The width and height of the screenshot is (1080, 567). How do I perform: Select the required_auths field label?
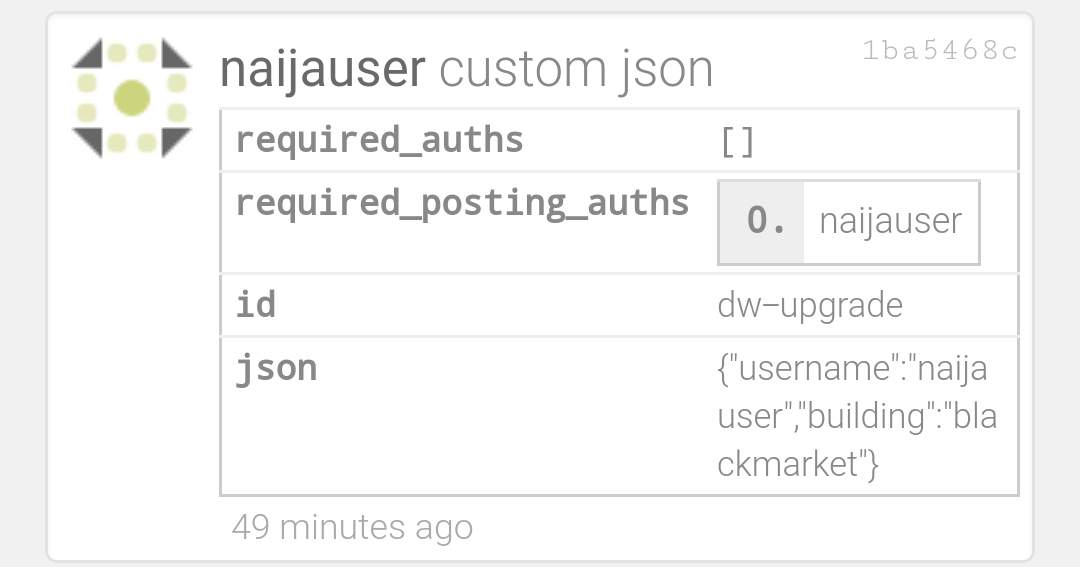(379, 141)
